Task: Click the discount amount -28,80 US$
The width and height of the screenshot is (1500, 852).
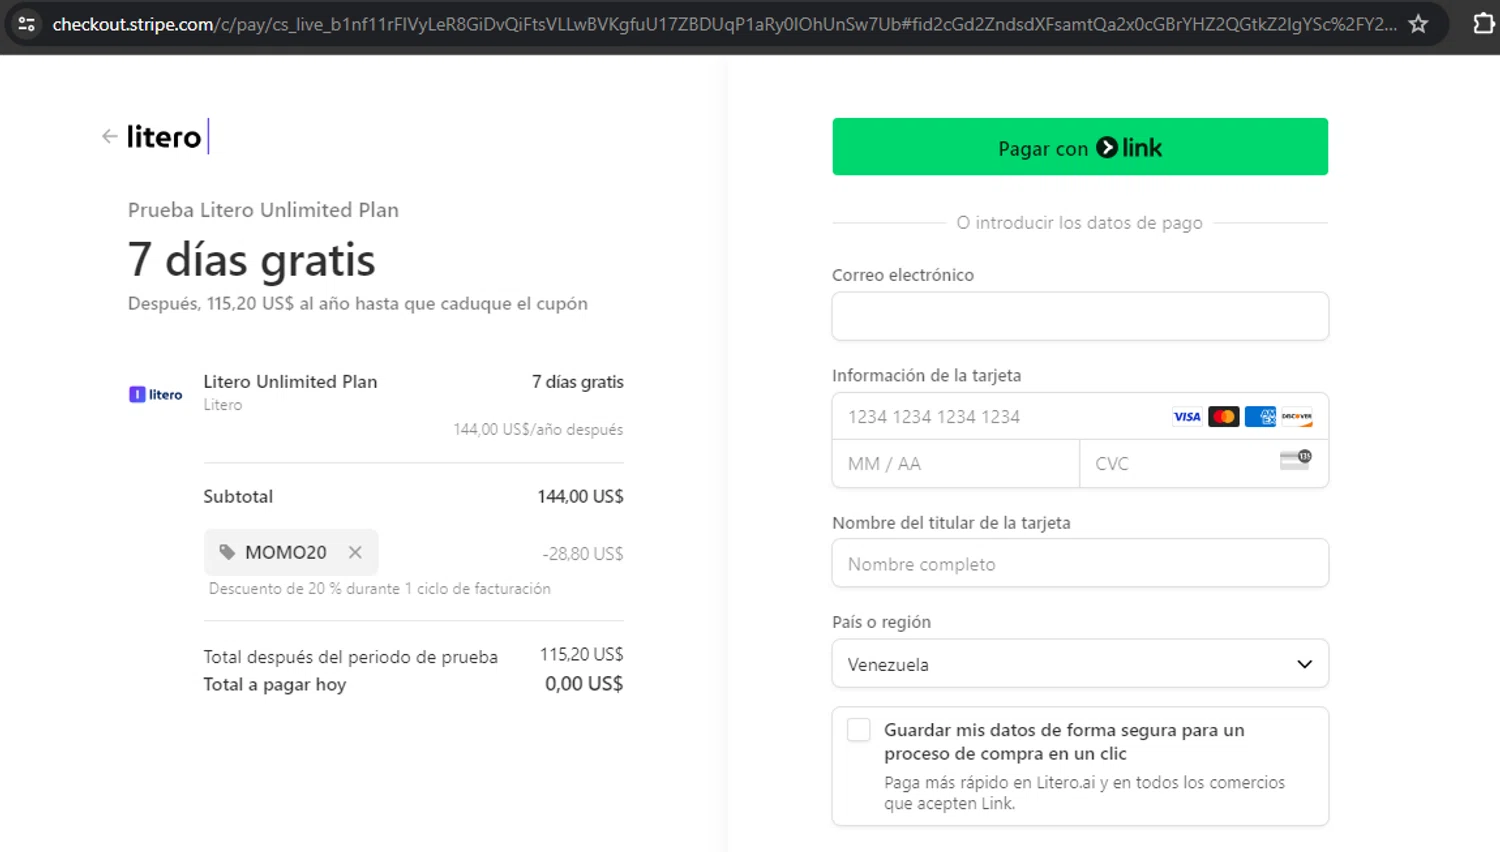Action: (583, 554)
